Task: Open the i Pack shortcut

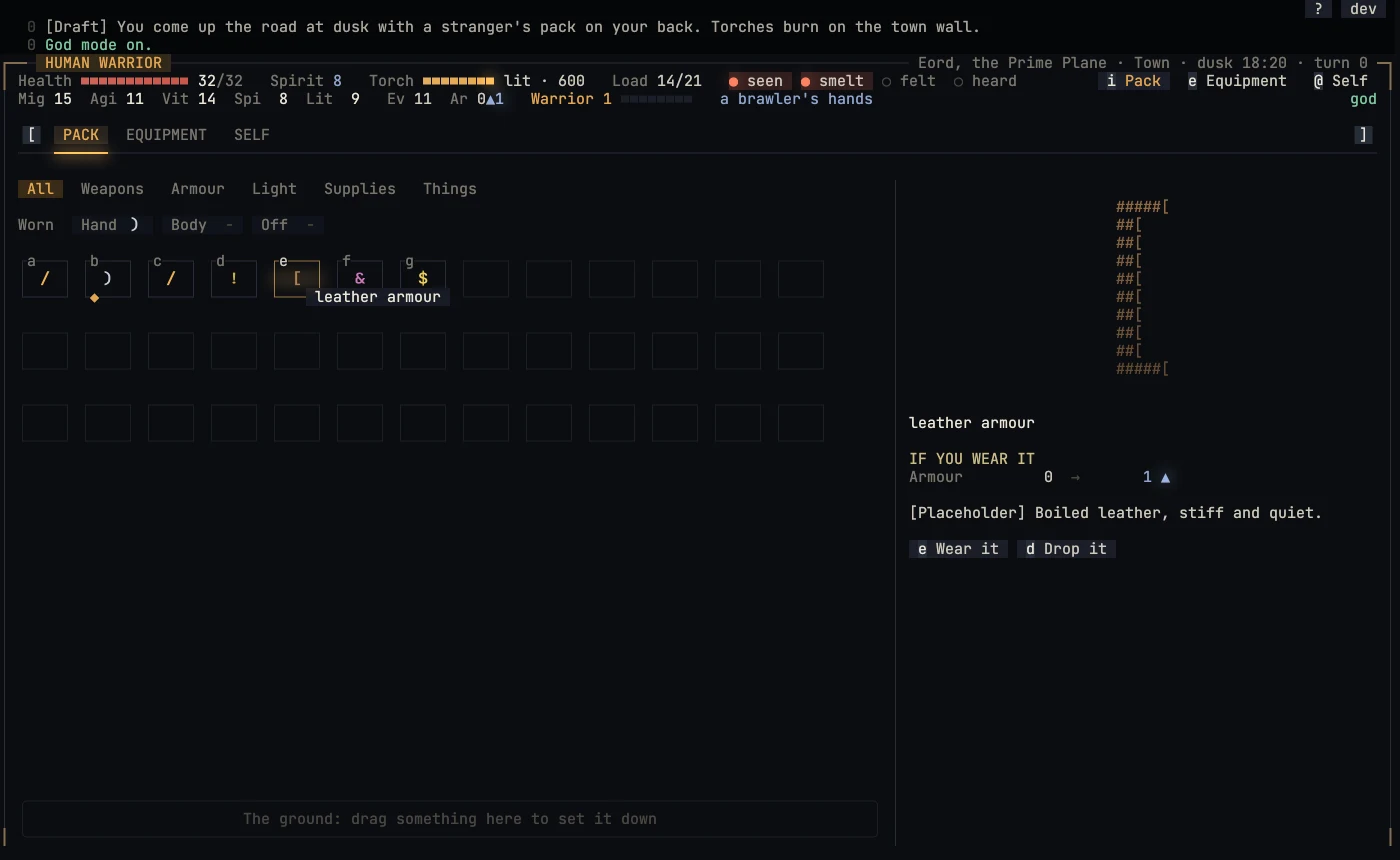Action: [x=1134, y=81]
